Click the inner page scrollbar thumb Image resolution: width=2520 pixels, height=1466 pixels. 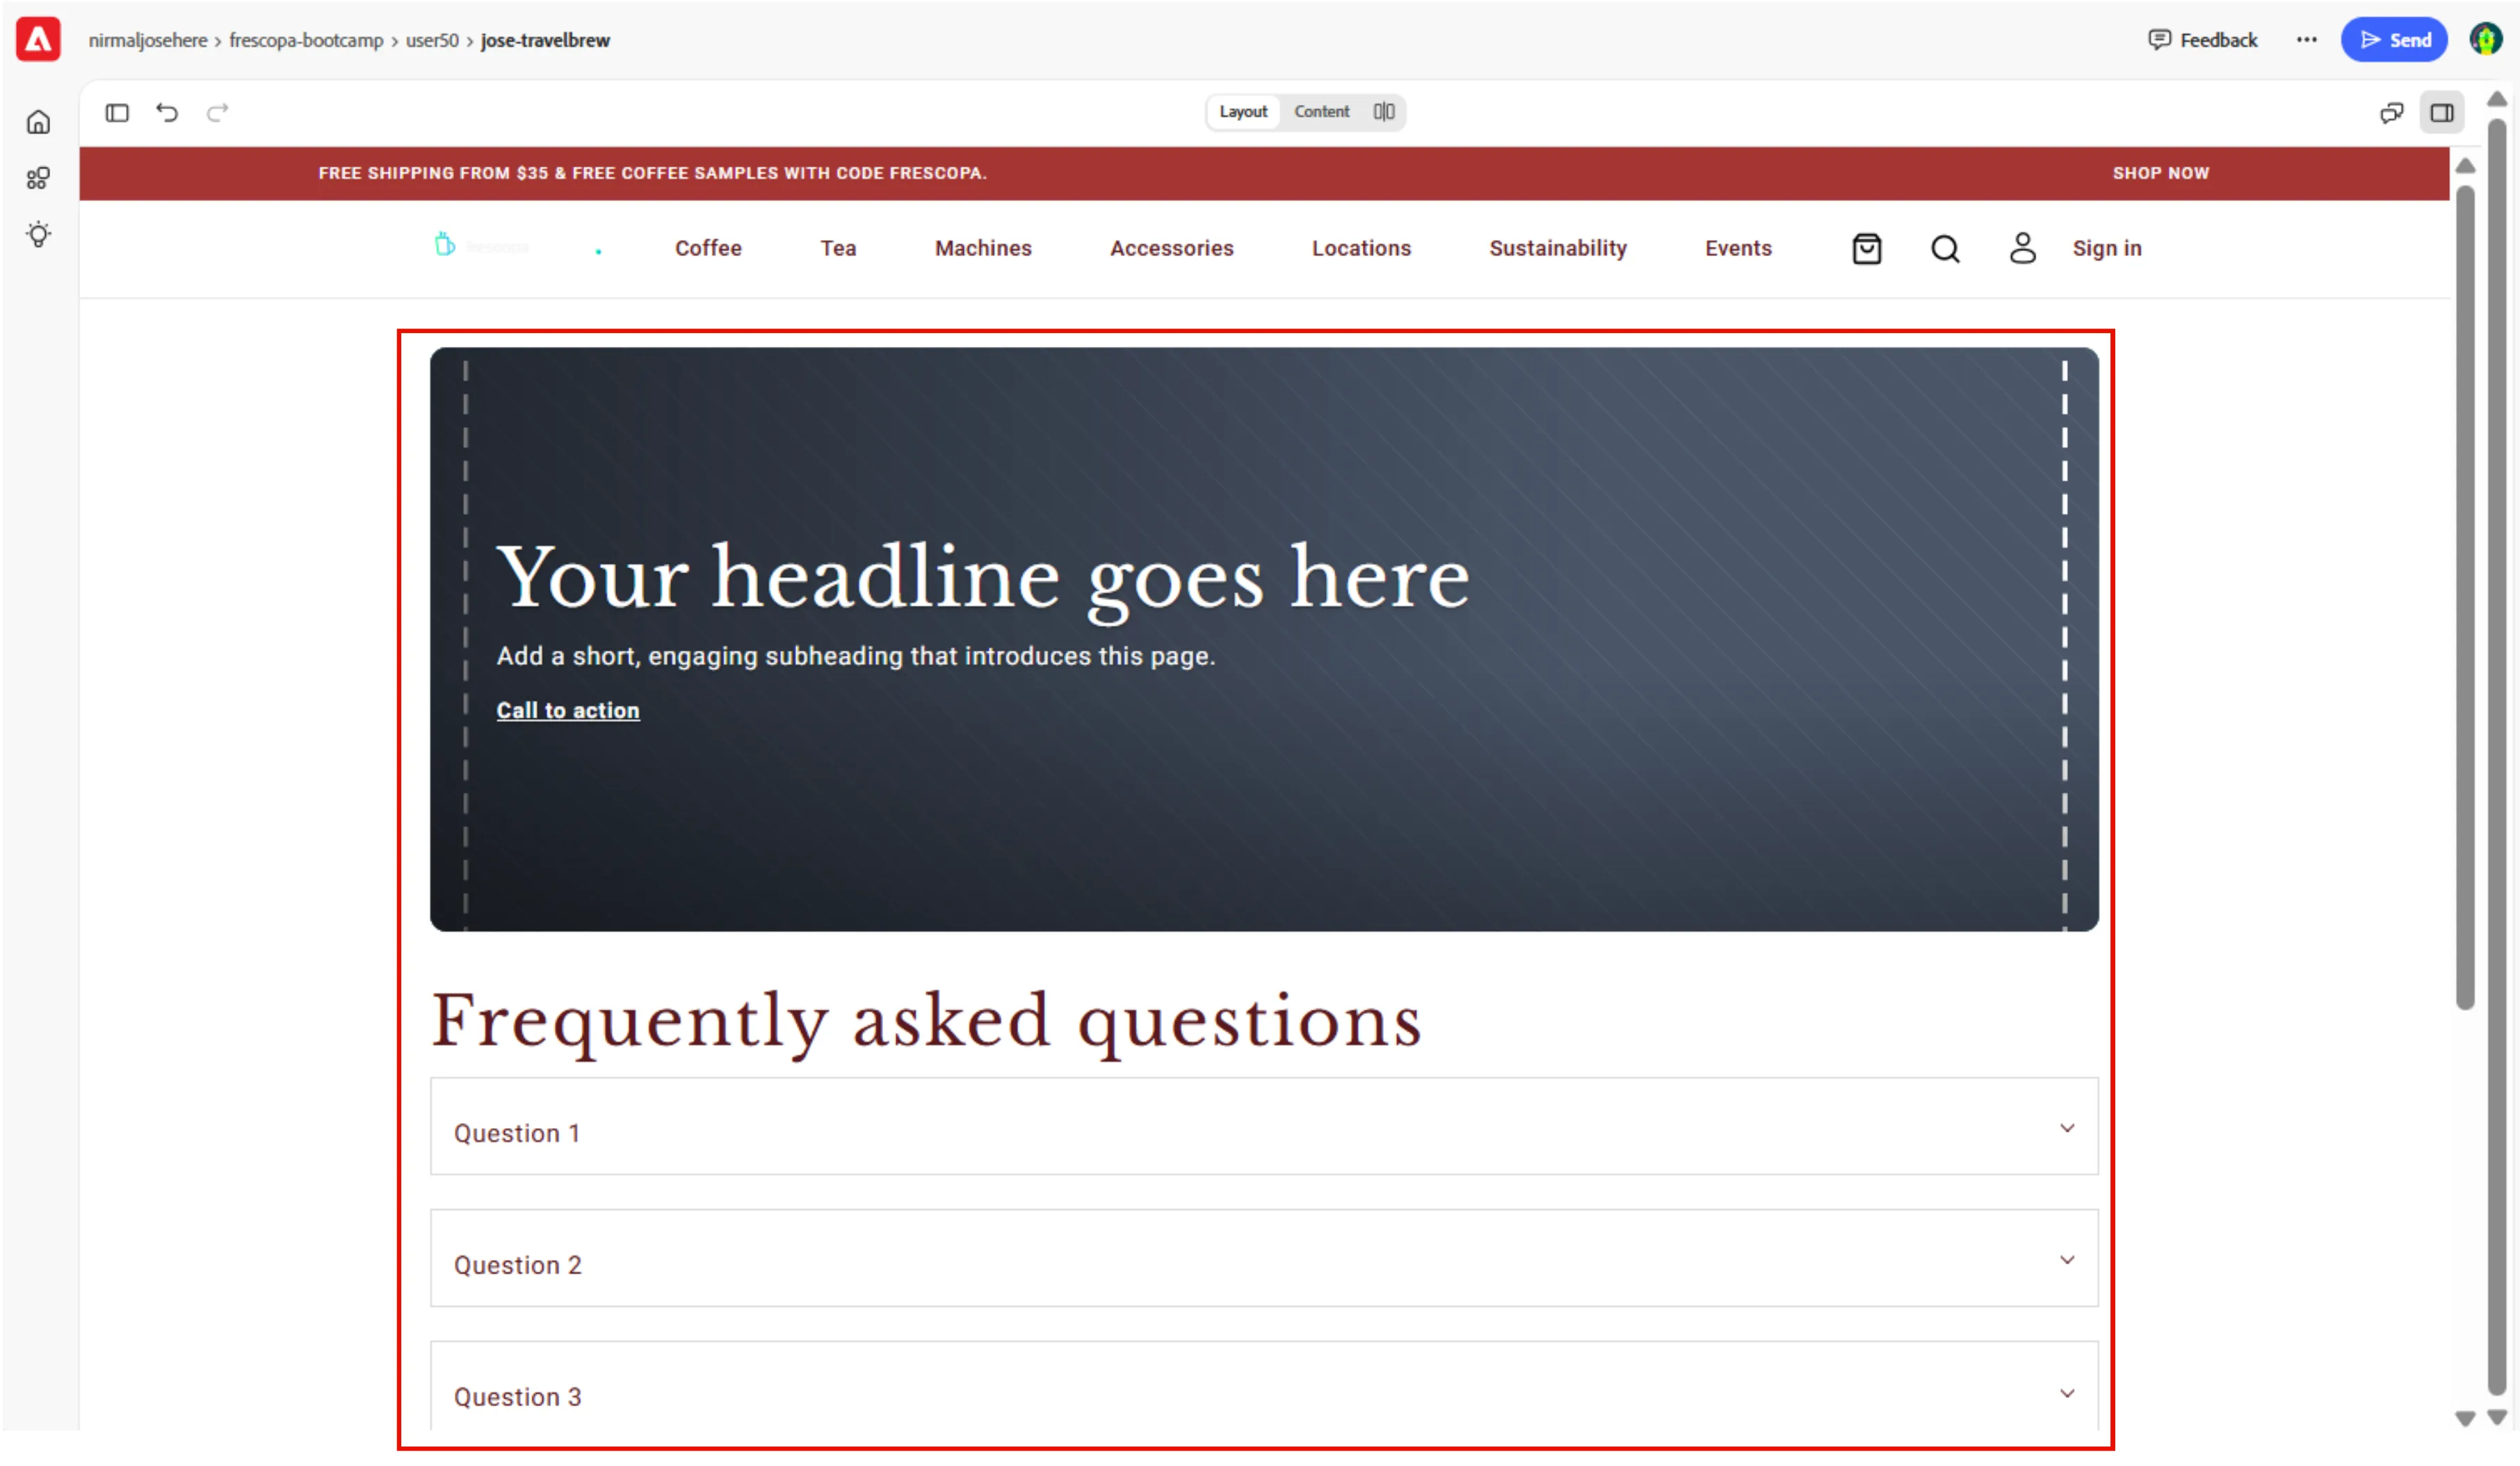(x=2465, y=598)
